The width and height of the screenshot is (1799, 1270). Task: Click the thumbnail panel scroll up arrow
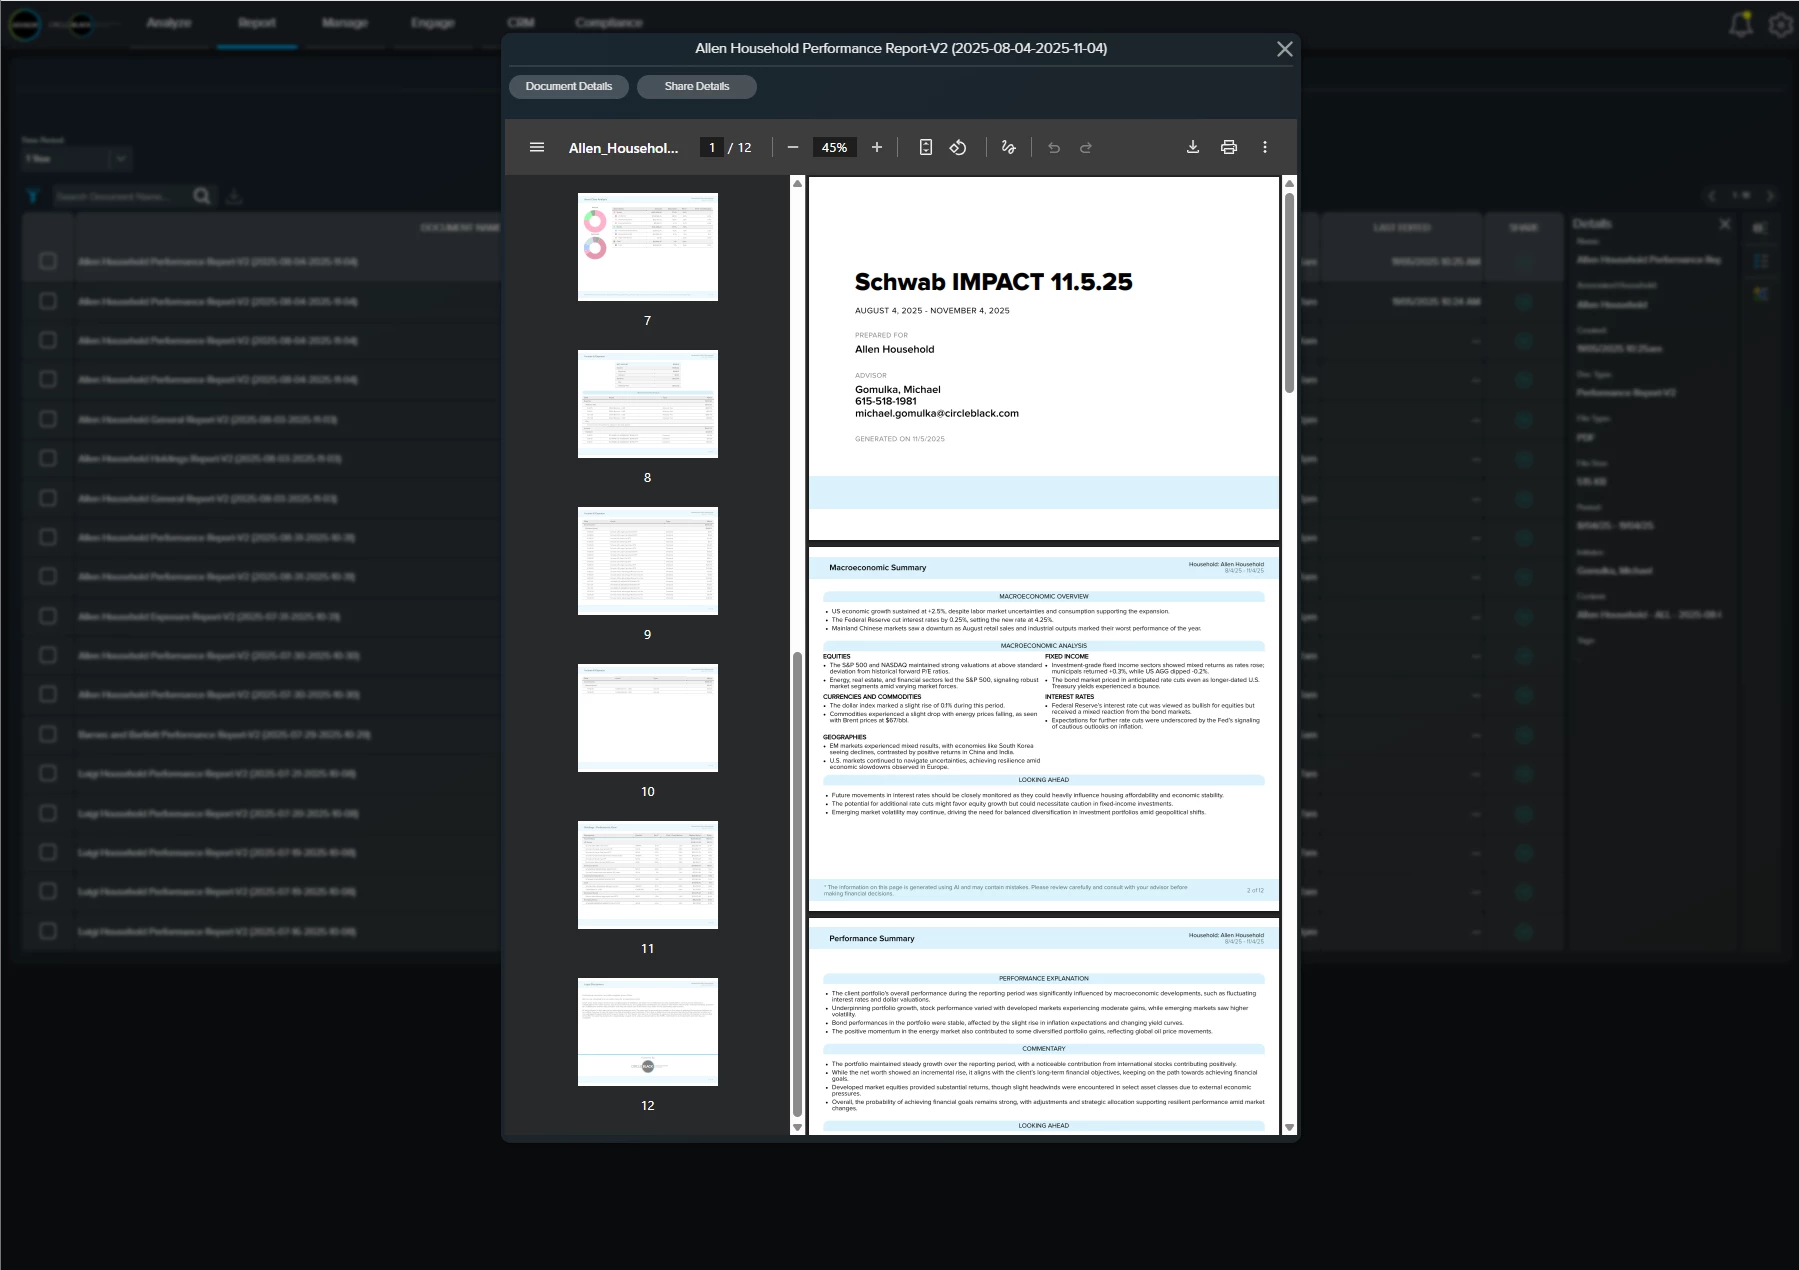click(x=797, y=183)
